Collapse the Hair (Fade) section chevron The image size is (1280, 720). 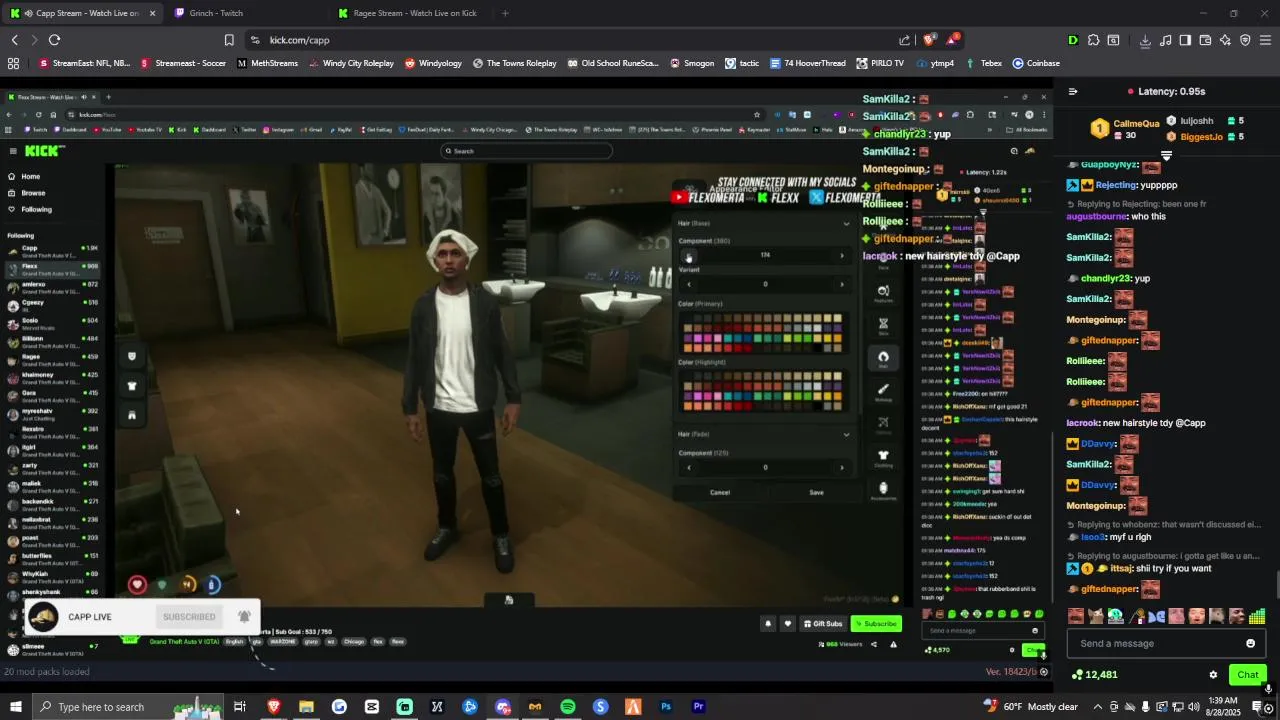pyautogui.click(x=846, y=434)
